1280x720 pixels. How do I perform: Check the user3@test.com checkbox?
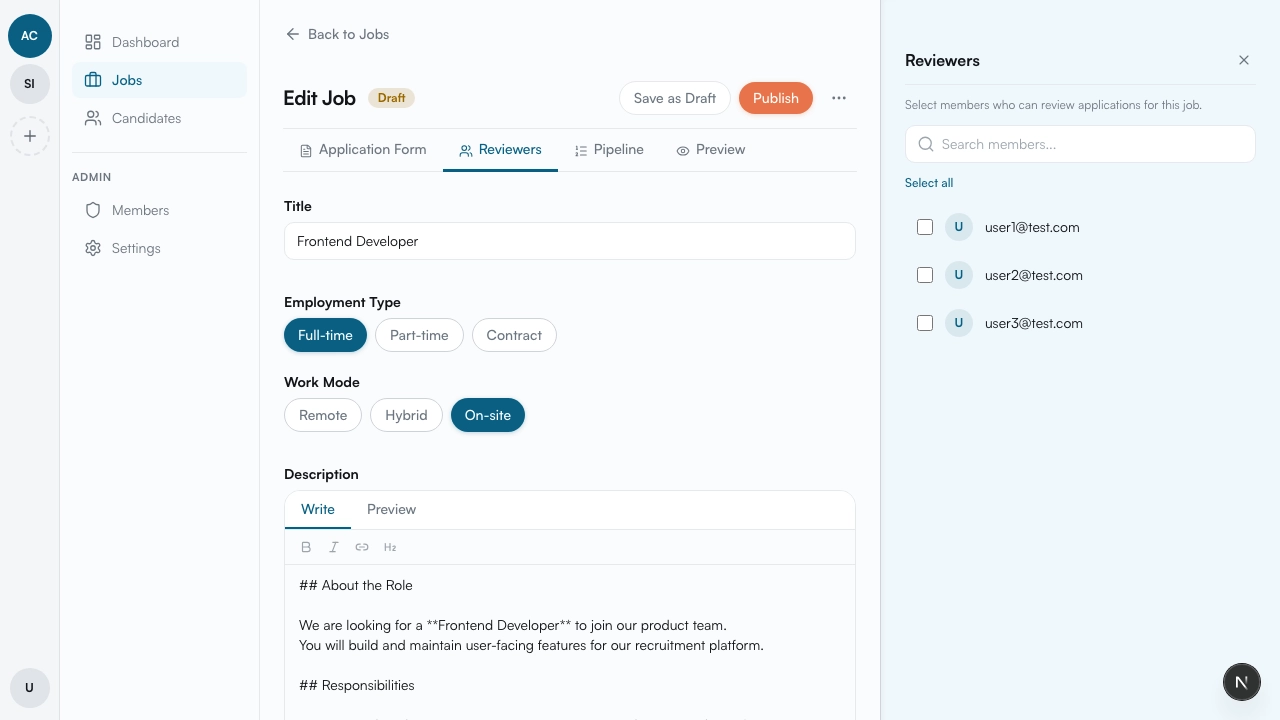(925, 323)
